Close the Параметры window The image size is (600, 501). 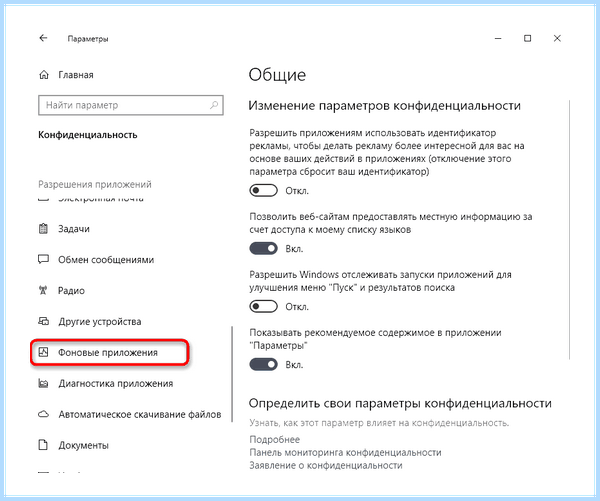(x=557, y=38)
